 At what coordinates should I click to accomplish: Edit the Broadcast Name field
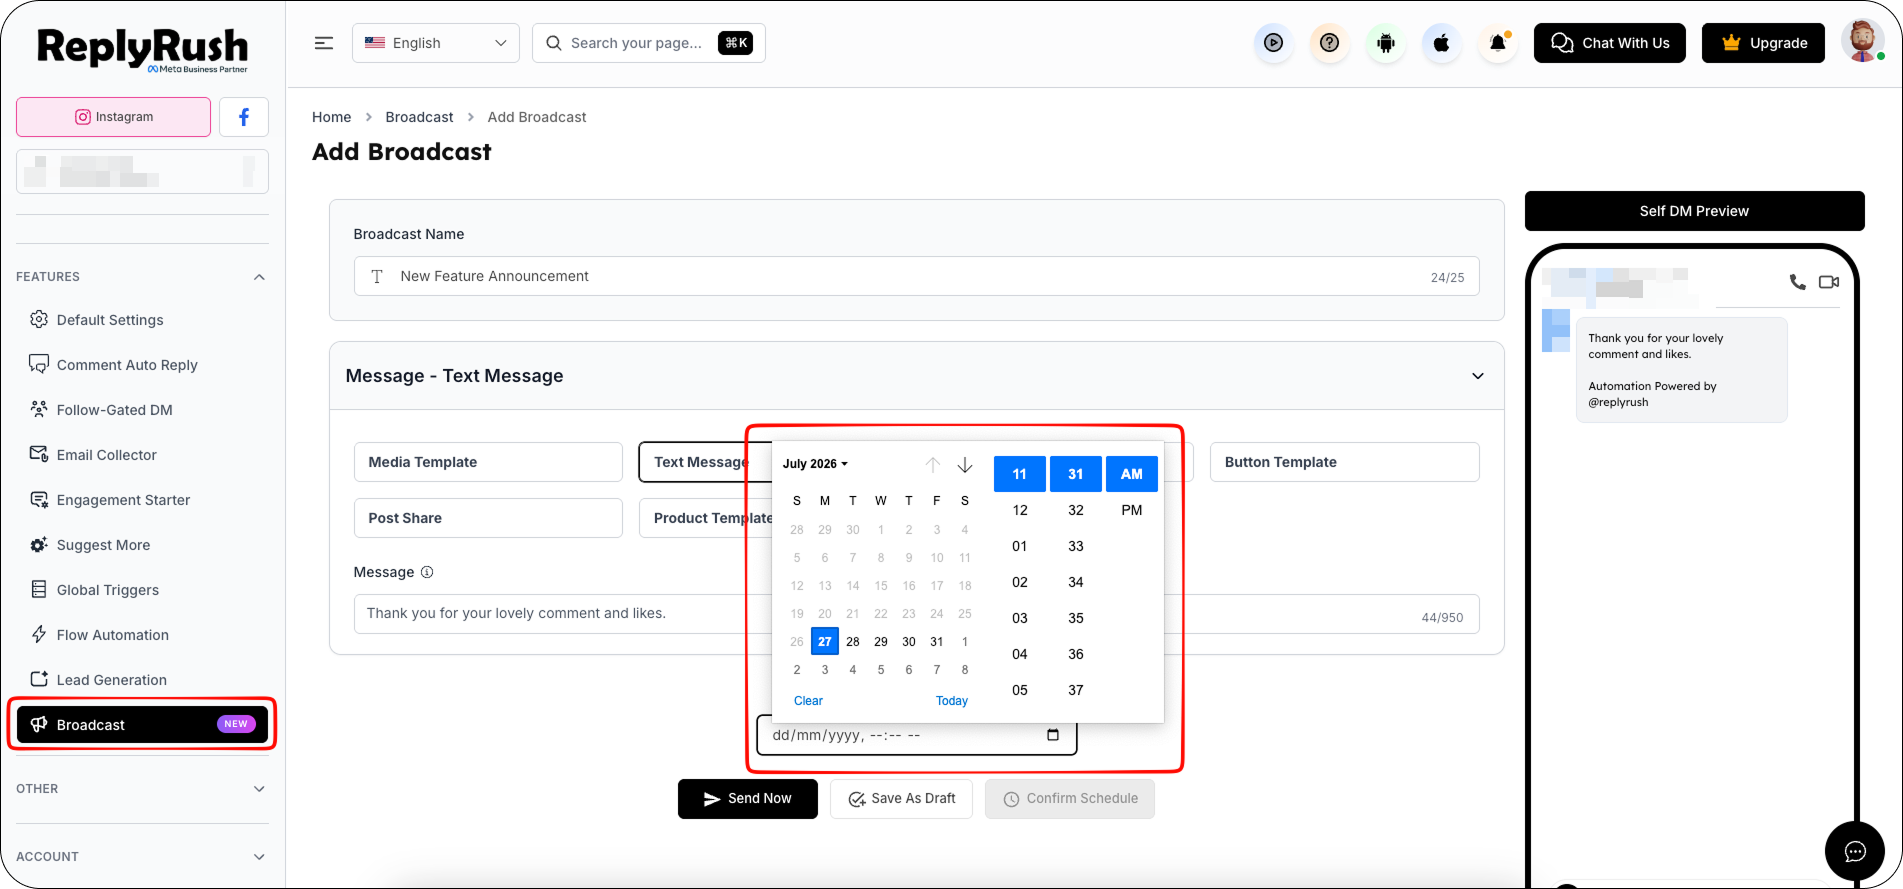pos(916,276)
